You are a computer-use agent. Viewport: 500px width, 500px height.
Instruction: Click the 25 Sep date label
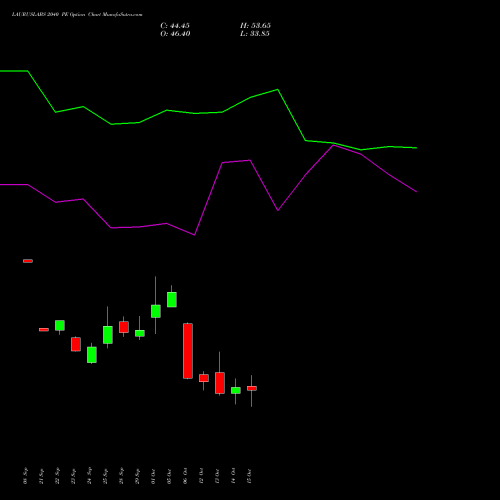pos(105,476)
